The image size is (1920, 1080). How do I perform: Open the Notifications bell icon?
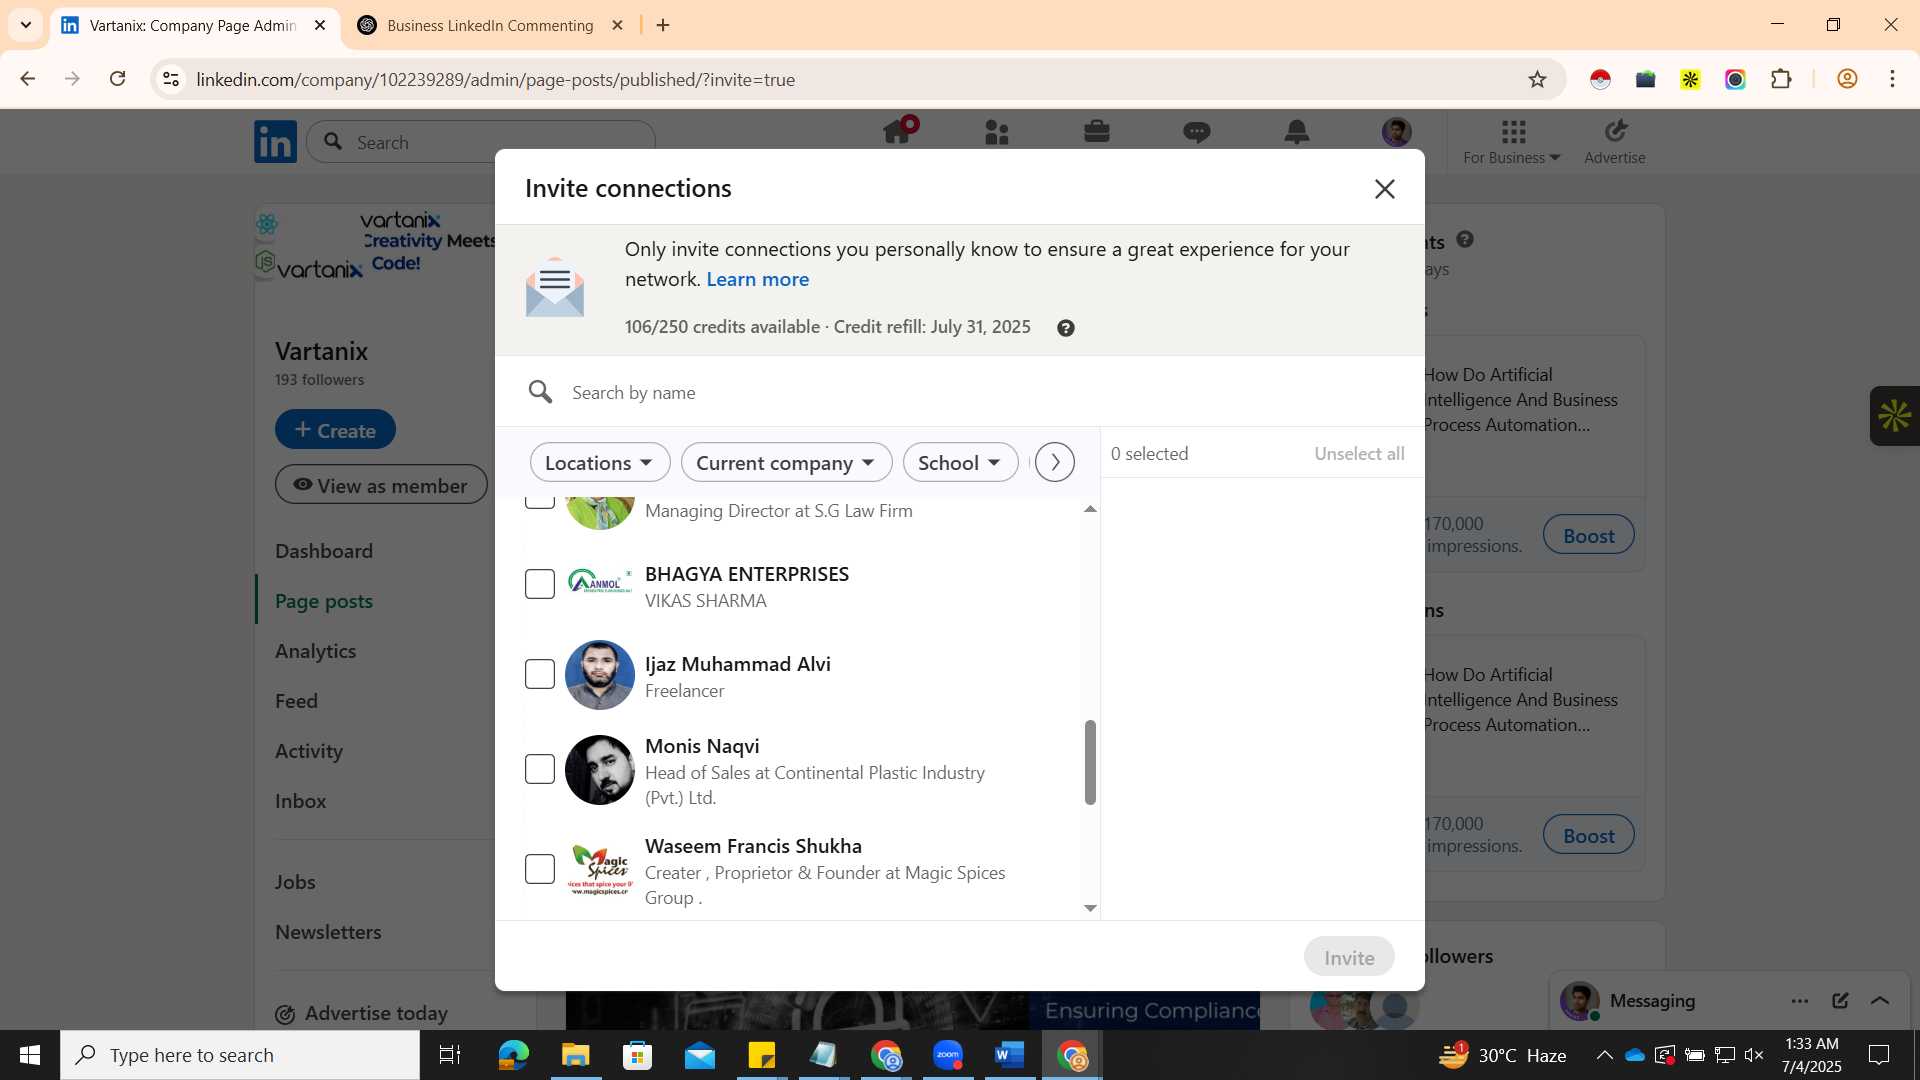tap(1297, 131)
